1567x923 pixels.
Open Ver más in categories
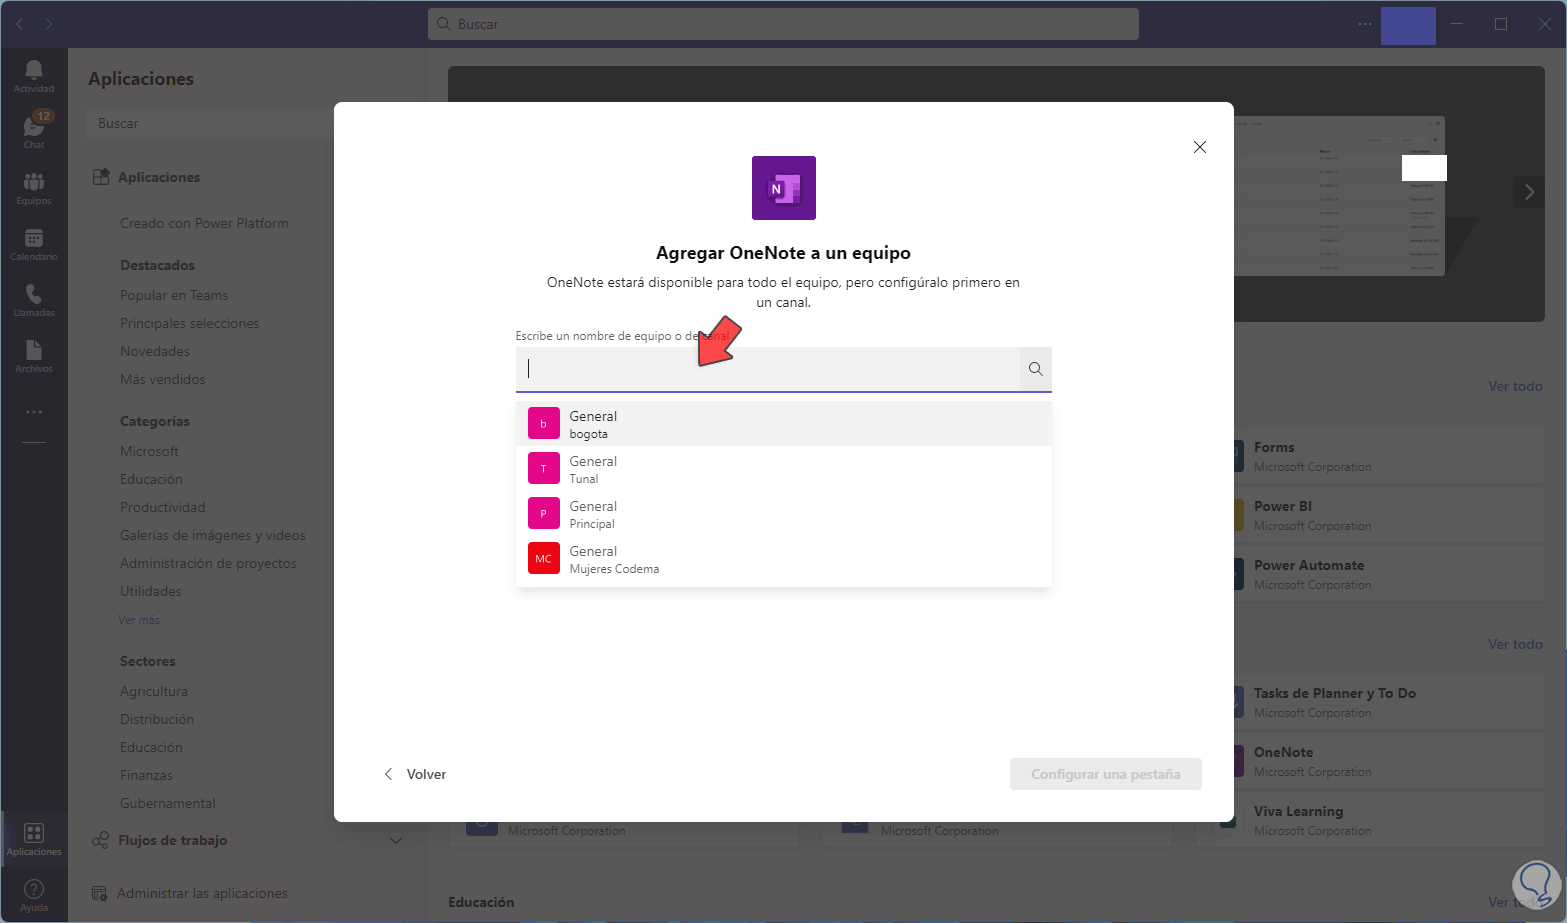coord(139,620)
